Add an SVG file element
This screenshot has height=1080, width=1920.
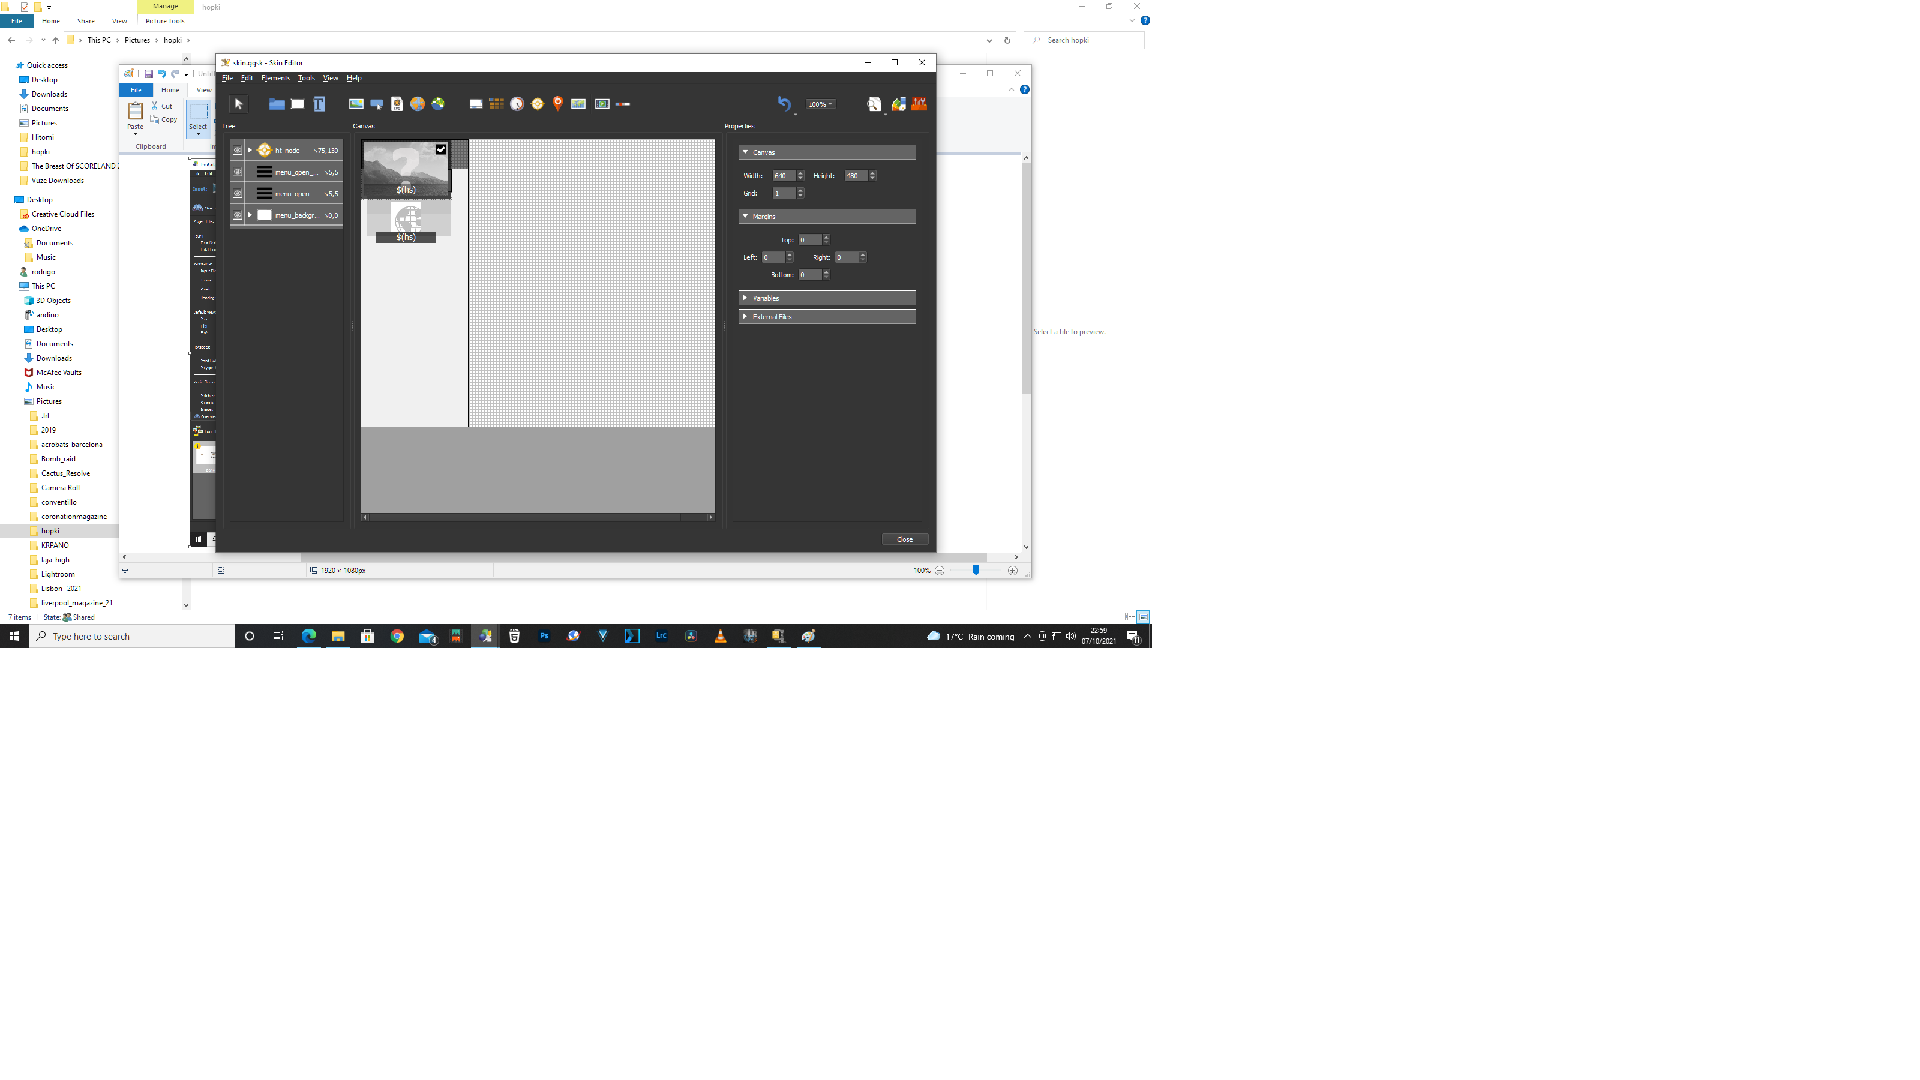[397, 104]
